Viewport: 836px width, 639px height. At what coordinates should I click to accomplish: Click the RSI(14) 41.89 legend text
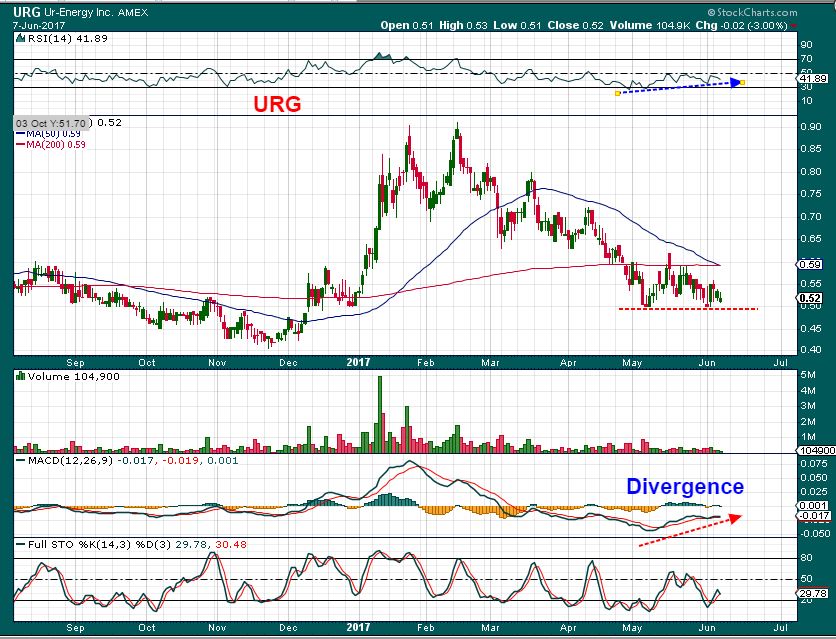pos(67,38)
